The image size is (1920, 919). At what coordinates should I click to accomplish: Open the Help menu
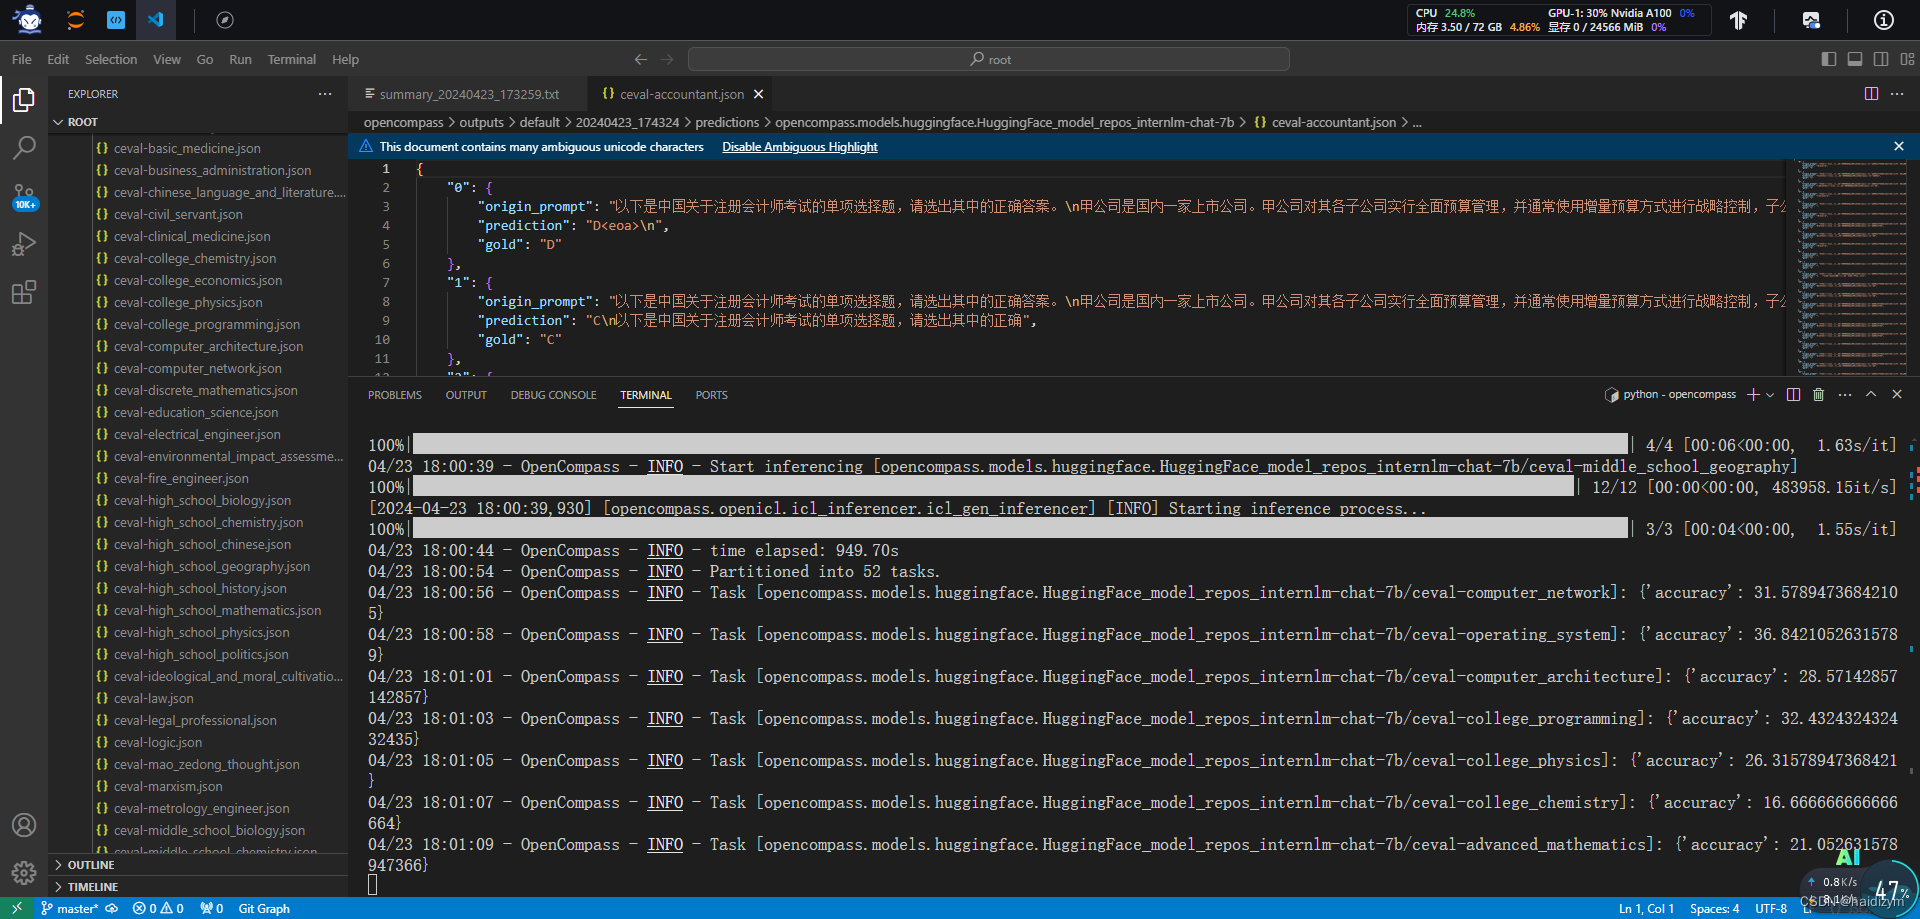[x=345, y=59]
